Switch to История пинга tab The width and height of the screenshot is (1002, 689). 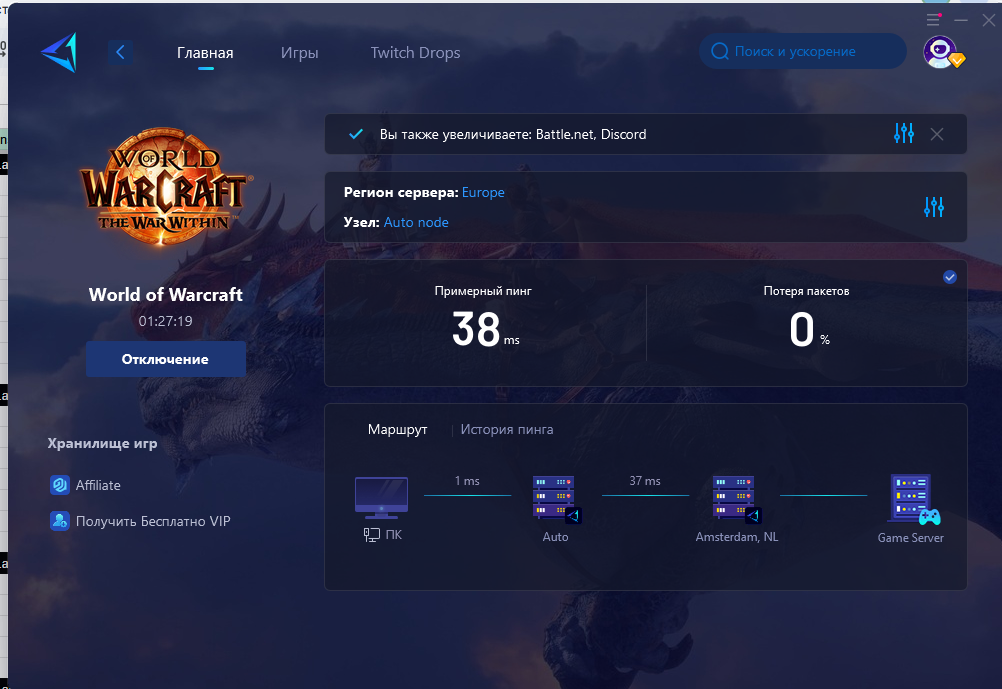tap(507, 430)
